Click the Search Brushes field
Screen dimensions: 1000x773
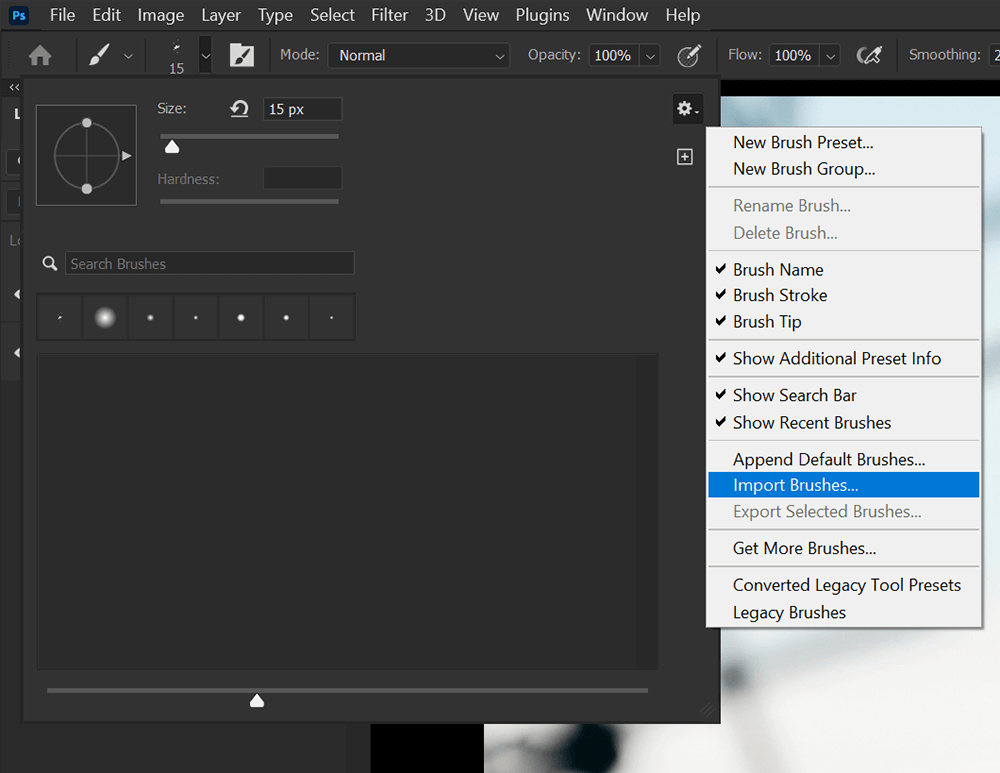[209, 263]
